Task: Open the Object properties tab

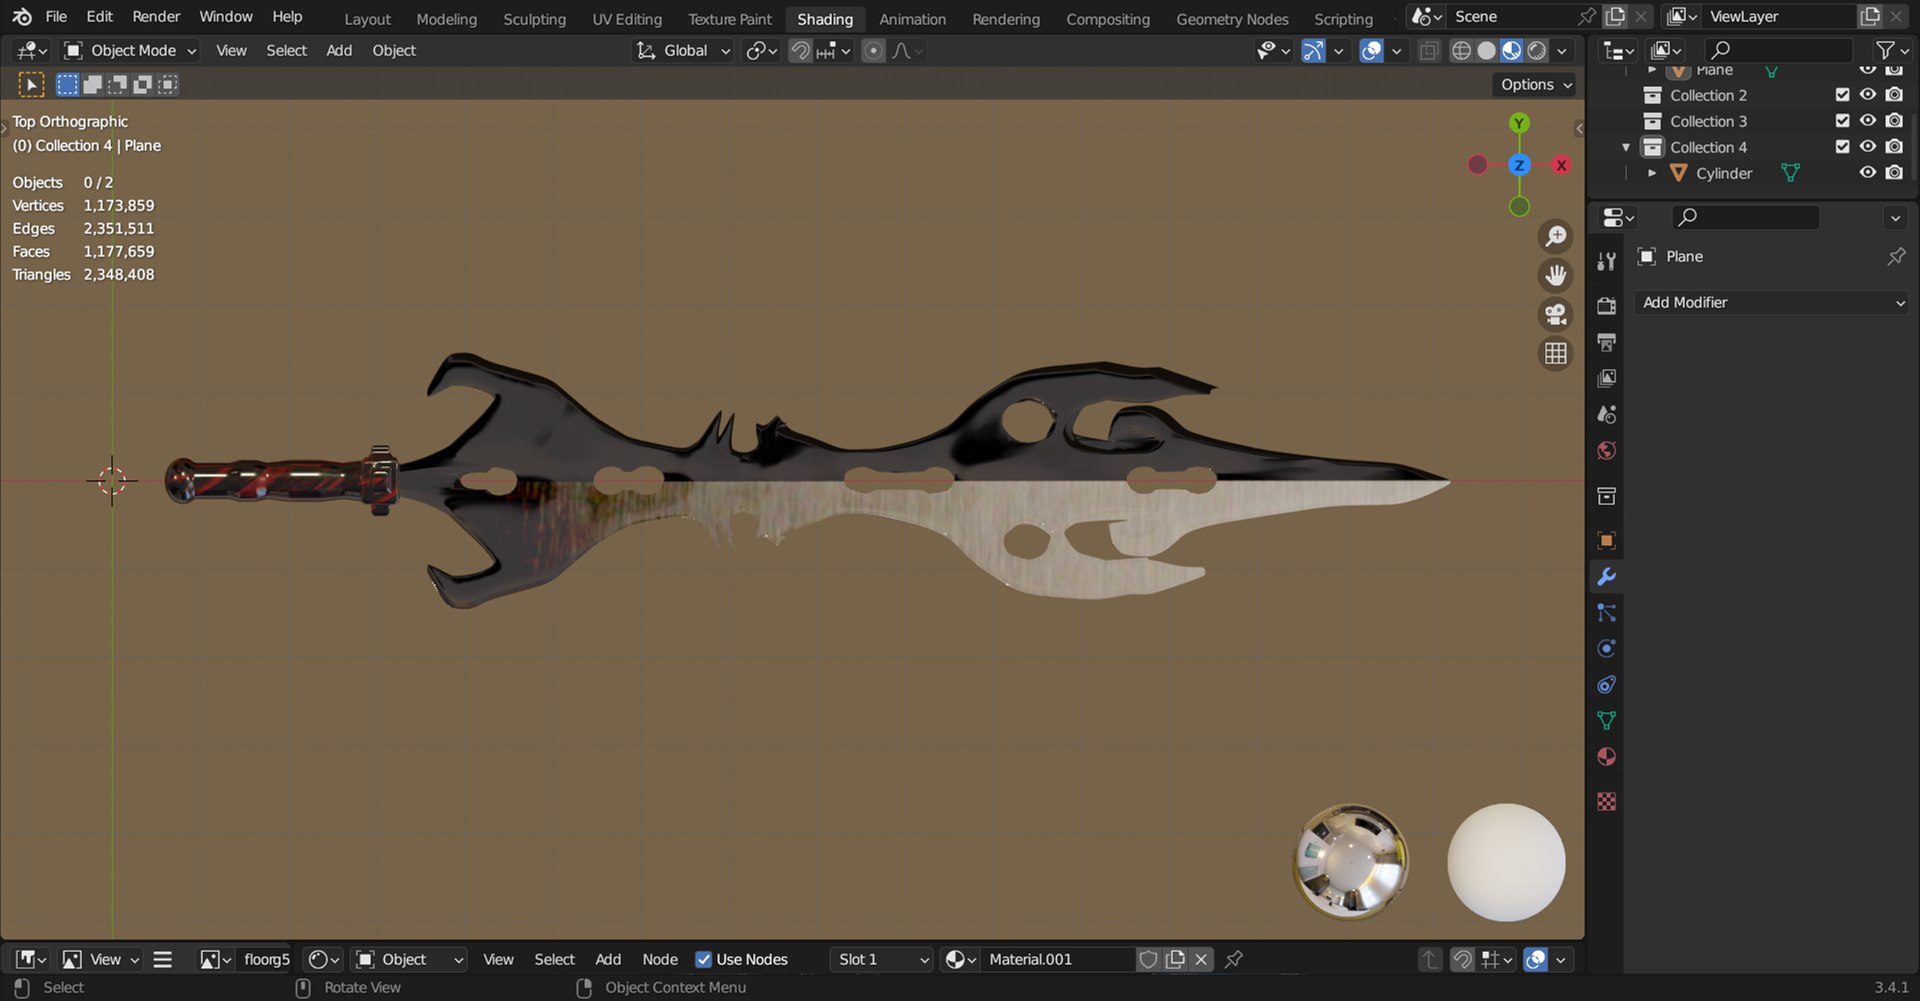Action: tap(1606, 540)
